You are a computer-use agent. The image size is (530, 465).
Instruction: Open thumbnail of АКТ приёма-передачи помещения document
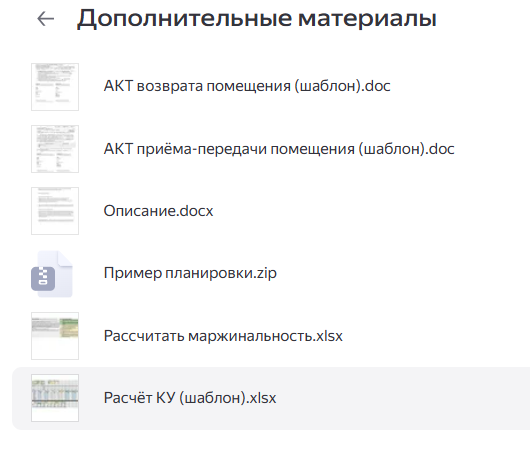coord(55,149)
